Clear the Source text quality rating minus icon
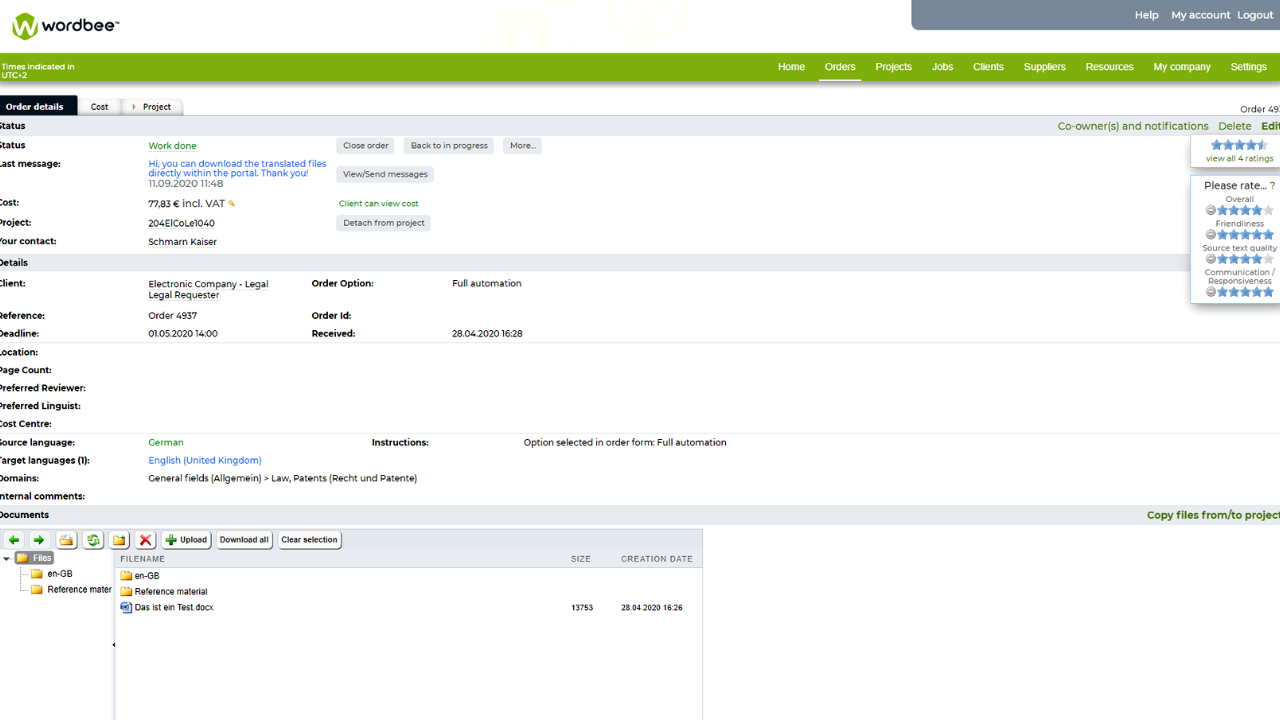 click(x=1211, y=259)
